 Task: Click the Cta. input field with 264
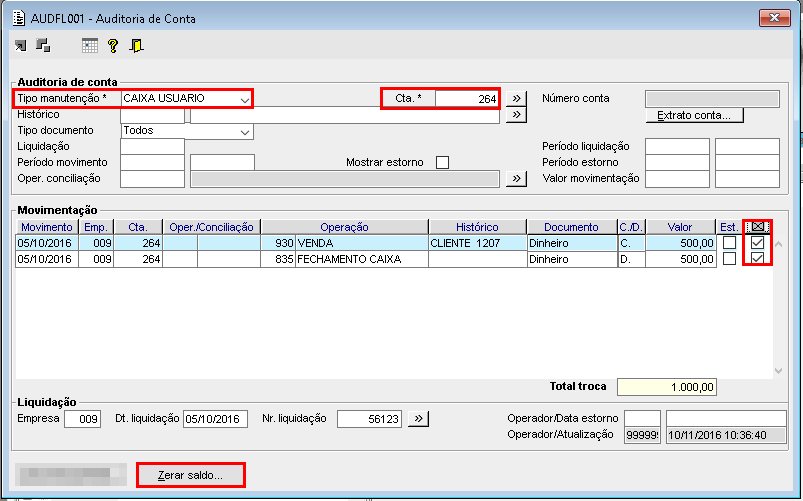[467, 98]
